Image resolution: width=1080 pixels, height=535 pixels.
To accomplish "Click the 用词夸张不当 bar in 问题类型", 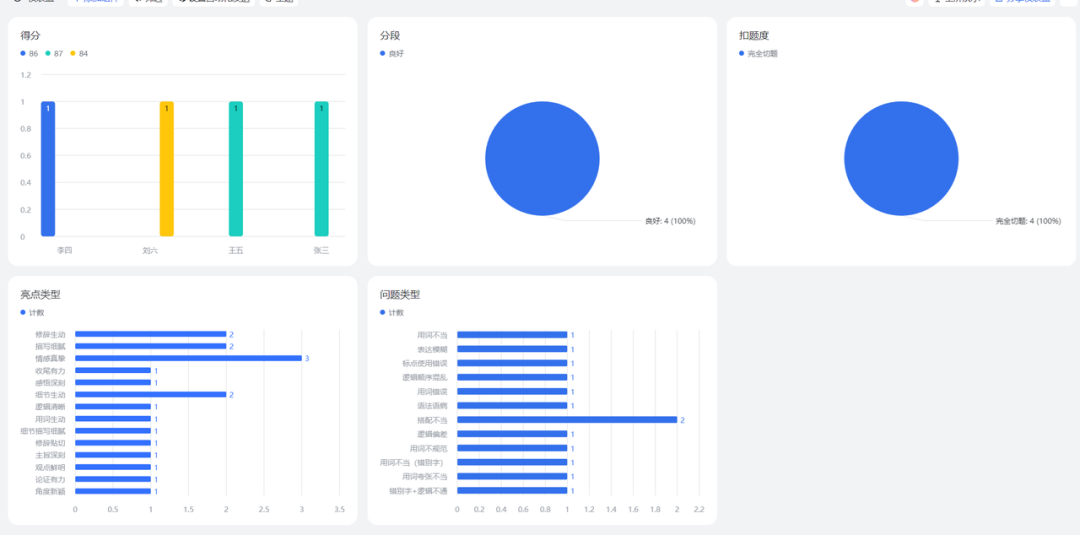I will tap(512, 476).
